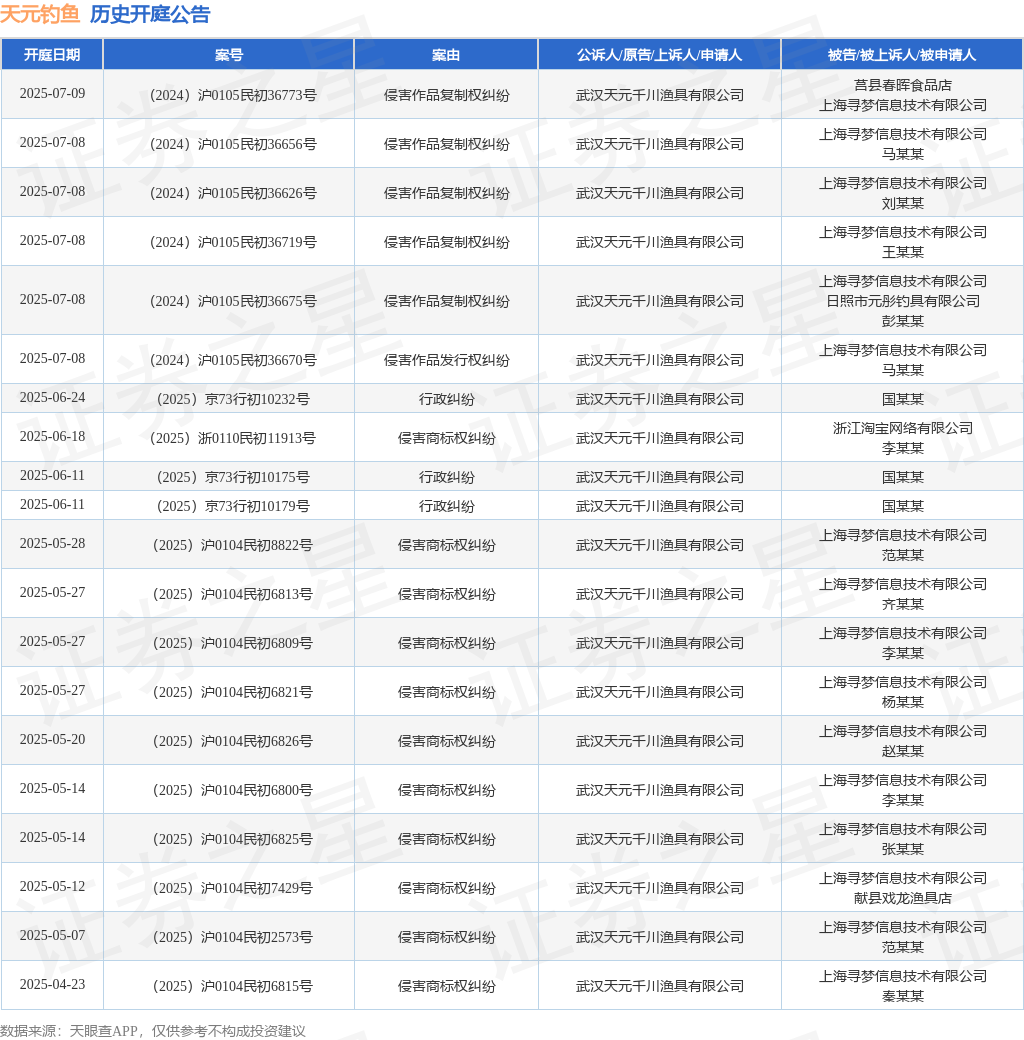Click case number 浙0110民初11913号

pyautogui.click(x=257, y=438)
